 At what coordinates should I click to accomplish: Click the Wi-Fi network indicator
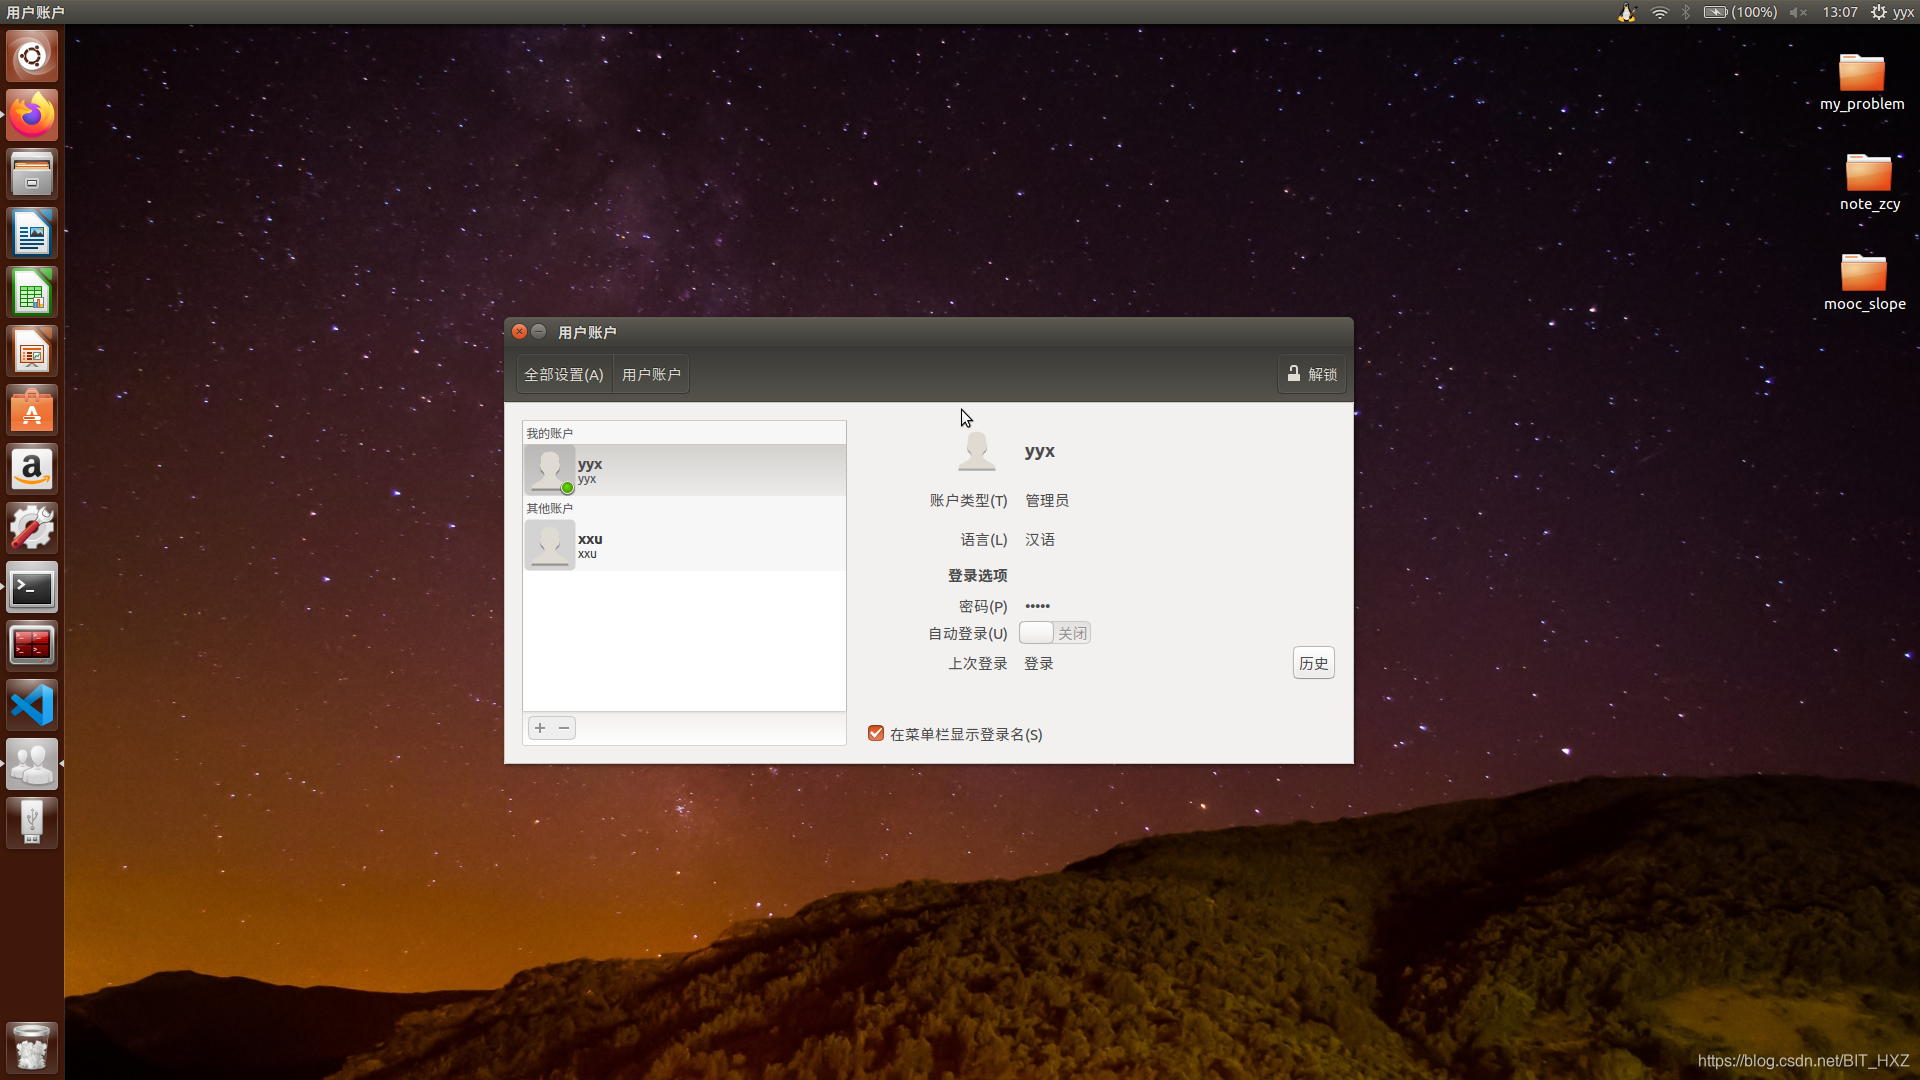1660,12
